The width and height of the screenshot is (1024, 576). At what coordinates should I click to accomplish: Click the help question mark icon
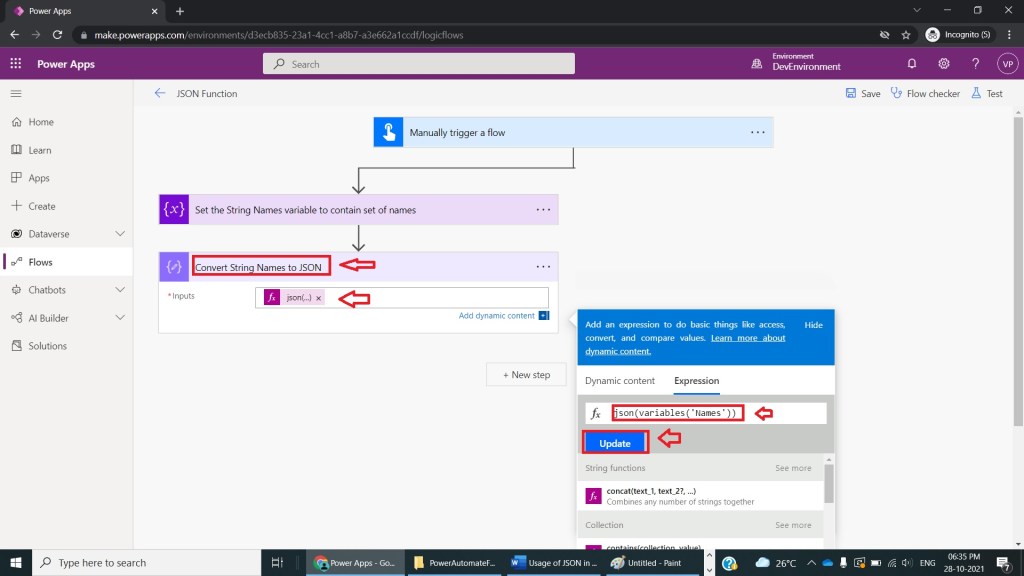(x=975, y=63)
